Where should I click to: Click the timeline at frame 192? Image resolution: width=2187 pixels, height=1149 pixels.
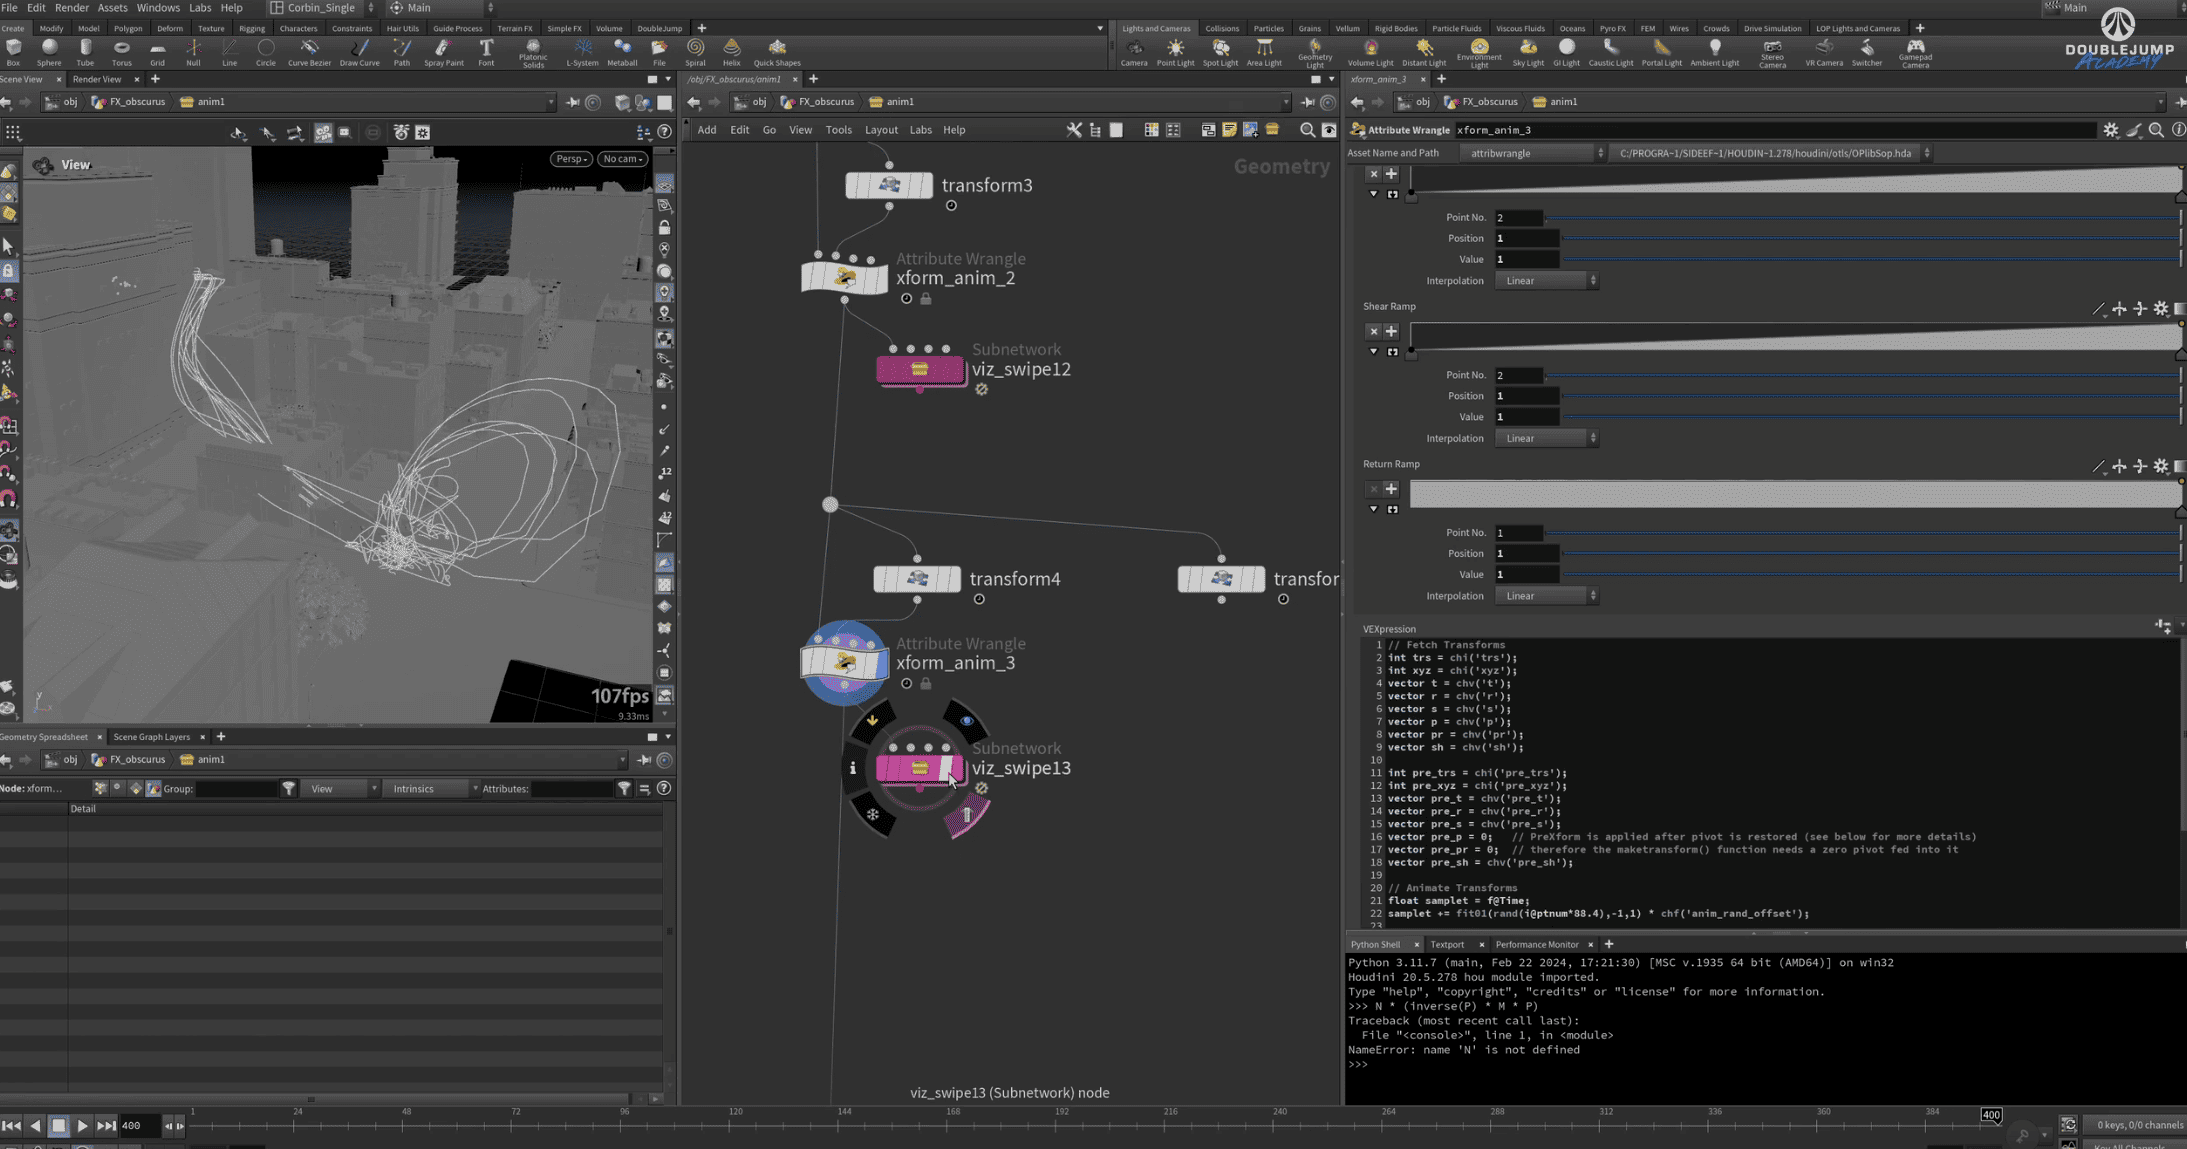tap(1062, 1125)
